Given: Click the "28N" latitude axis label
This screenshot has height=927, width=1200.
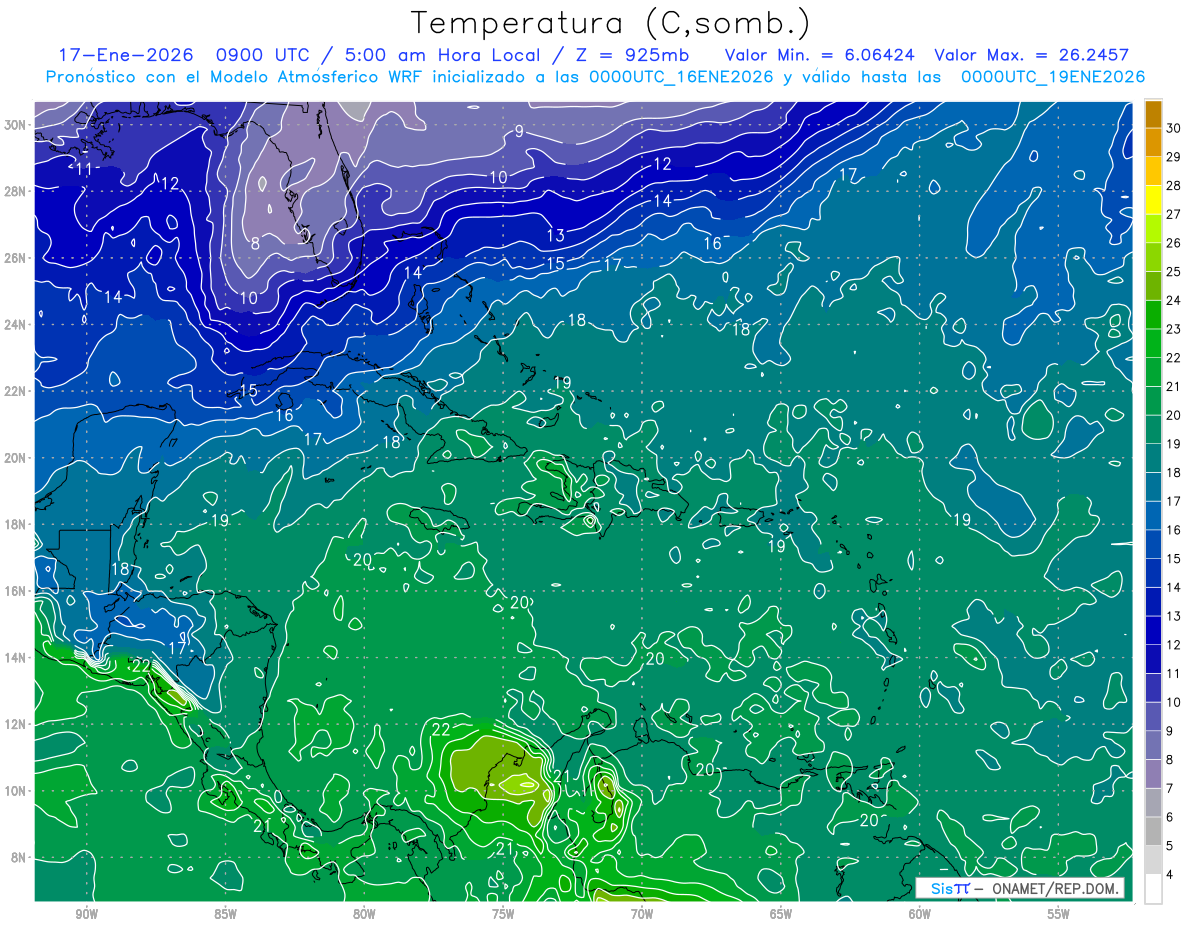Looking at the screenshot, I should coord(17,192).
